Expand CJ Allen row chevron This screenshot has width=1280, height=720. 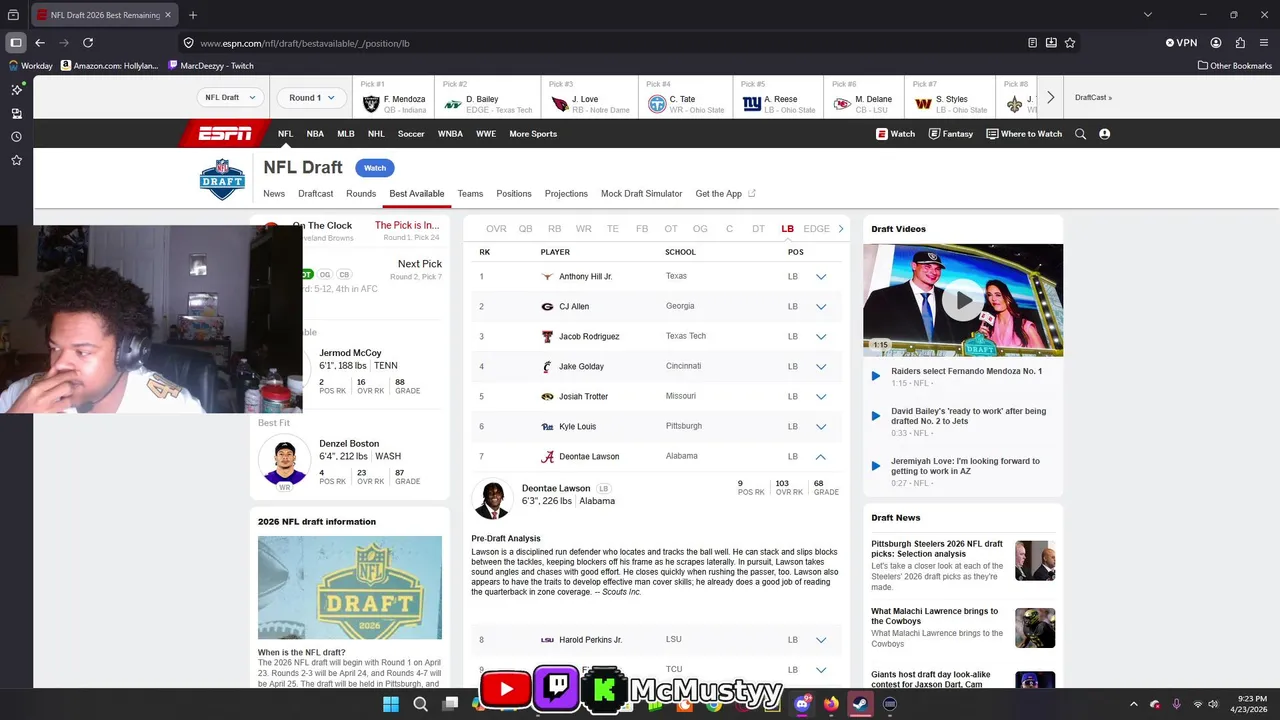(821, 307)
